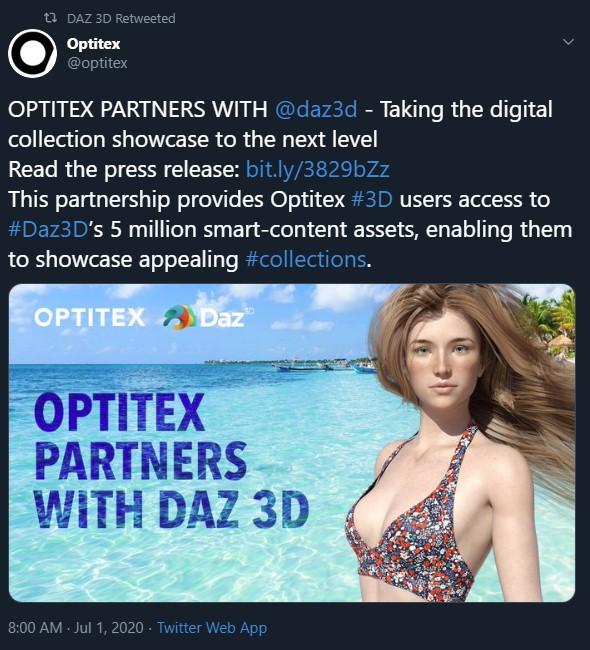The width and height of the screenshot is (590, 650).
Task: Click the 8:00 AM · Jul 1, 2020 timestamp
Action: tap(76, 627)
